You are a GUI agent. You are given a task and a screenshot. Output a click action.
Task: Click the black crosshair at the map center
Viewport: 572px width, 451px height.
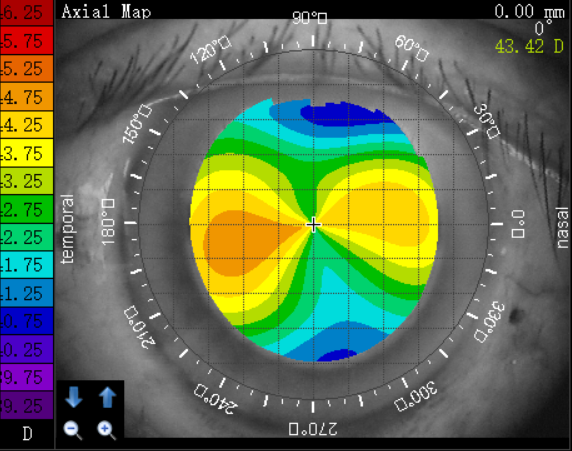click(x=313, y=225)
